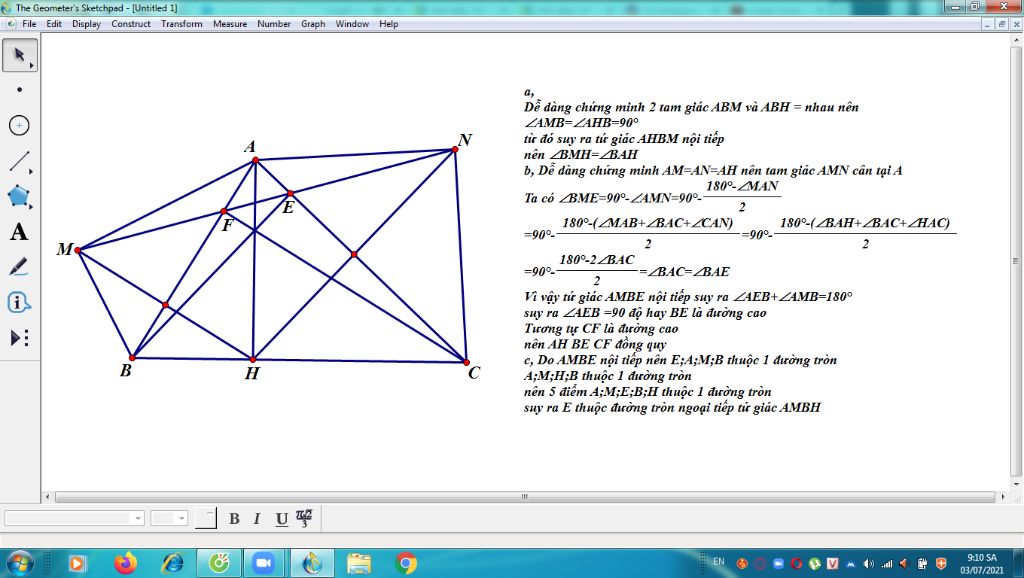
Task: Open Firefox from the taskbar
Action: tap(125, 563)
